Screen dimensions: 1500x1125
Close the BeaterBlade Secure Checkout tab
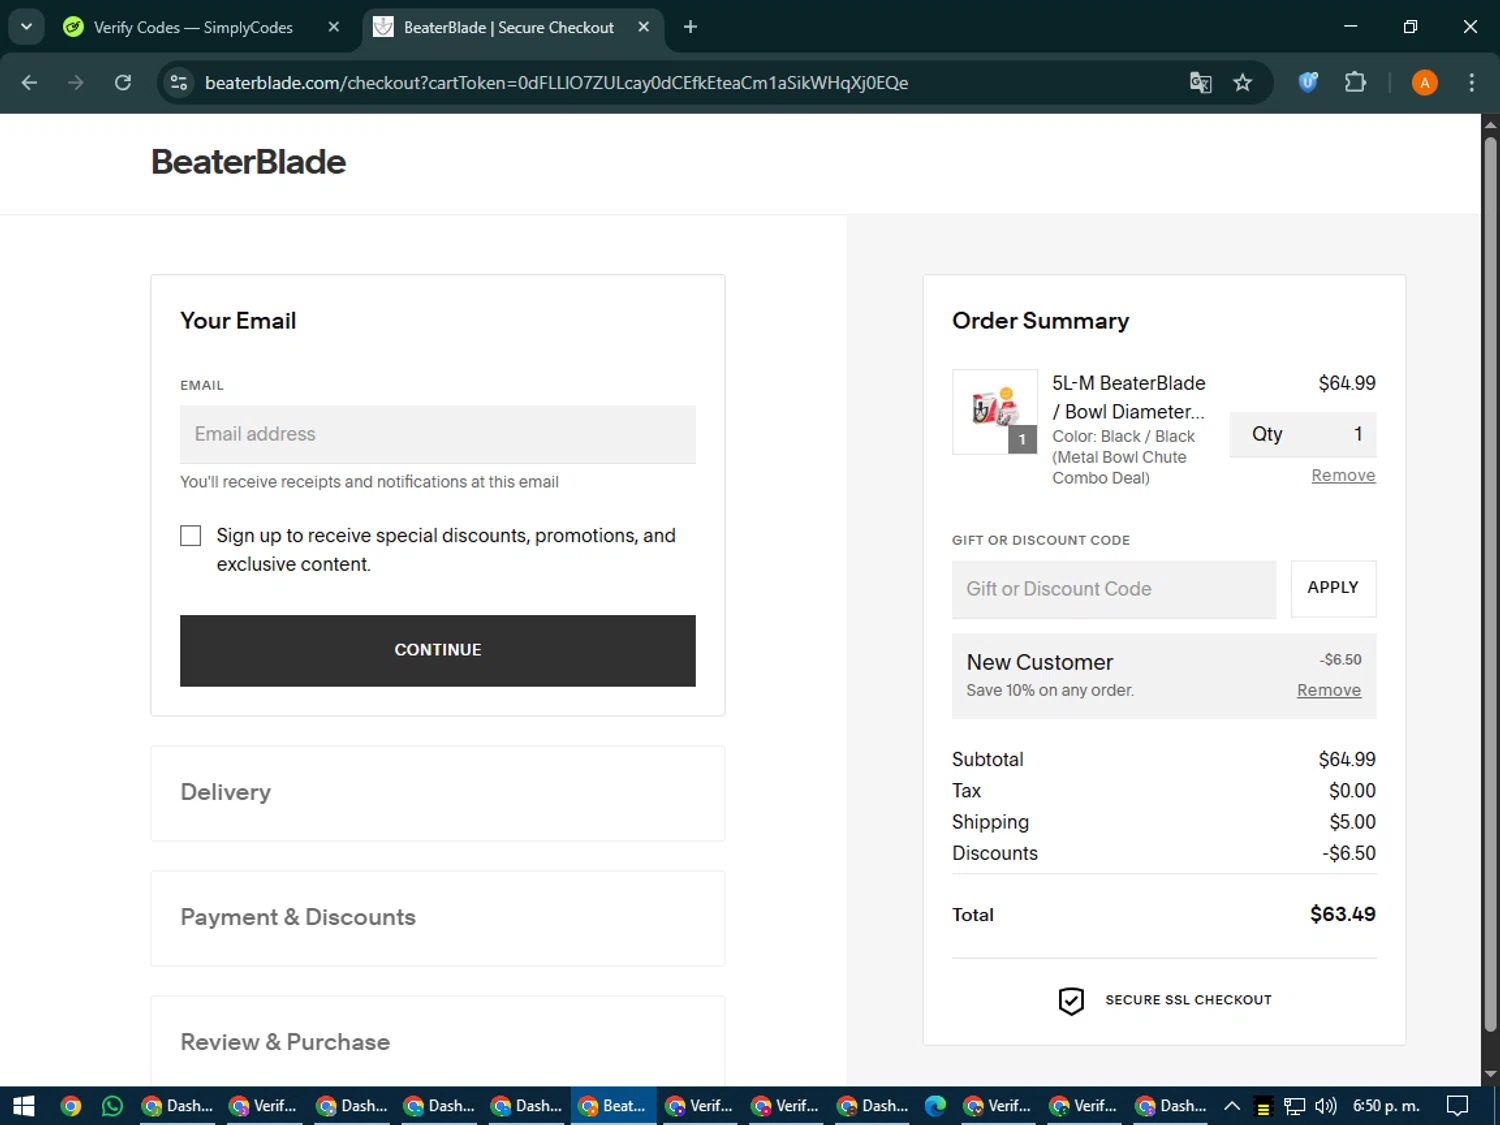[643, 27]
